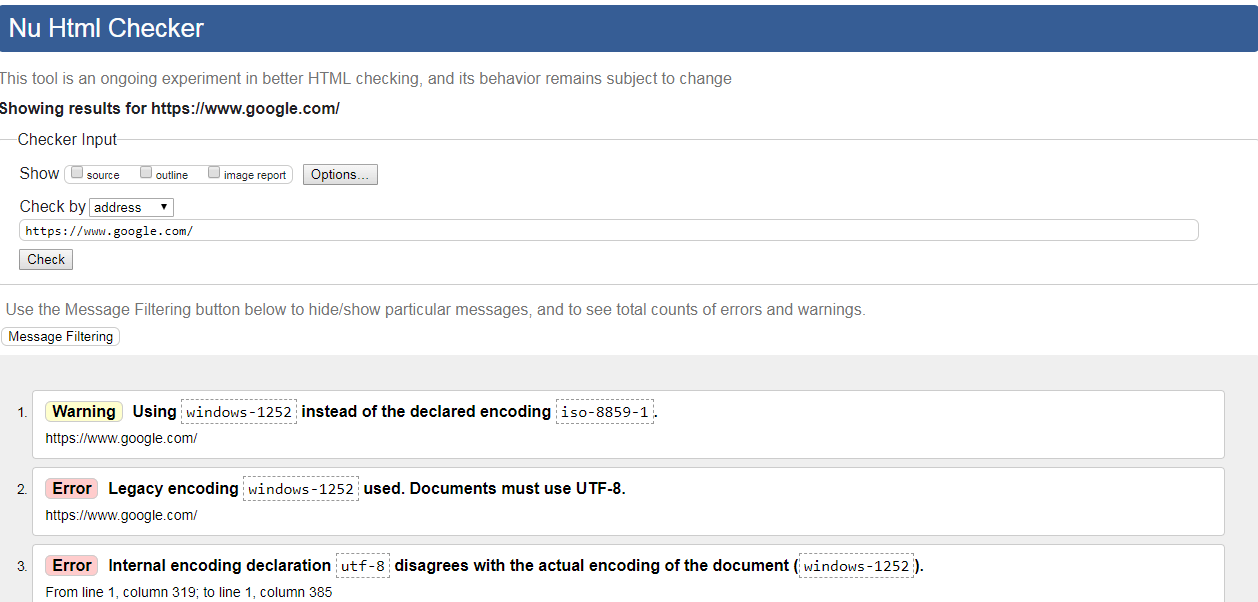Click the "Showing results for" heading
Viewport: 1258px width, 602px height.
tap(170, 108)
